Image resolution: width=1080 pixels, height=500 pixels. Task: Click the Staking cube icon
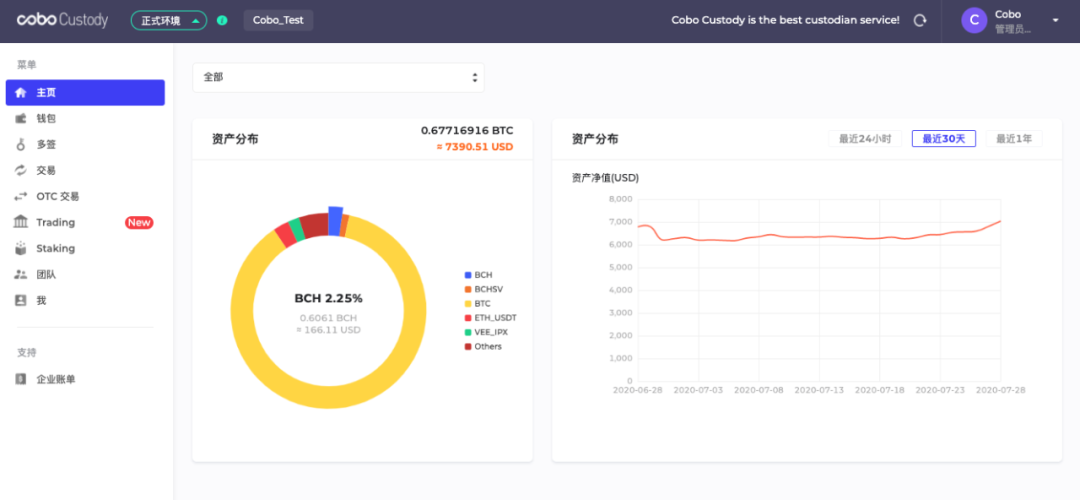20,249
